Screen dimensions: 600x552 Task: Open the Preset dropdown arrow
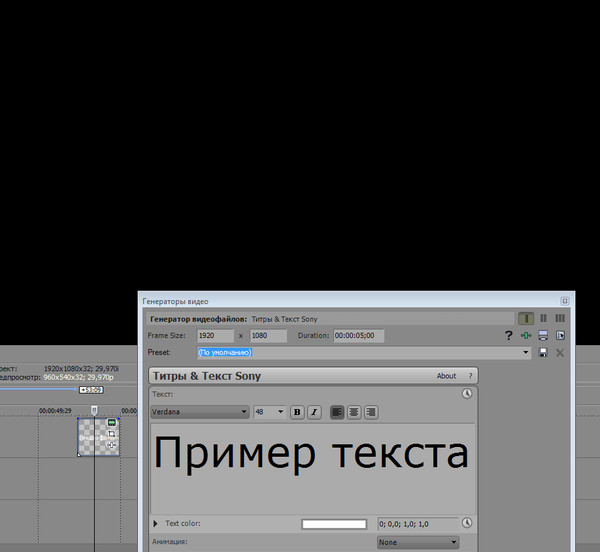tap(526, 352)
